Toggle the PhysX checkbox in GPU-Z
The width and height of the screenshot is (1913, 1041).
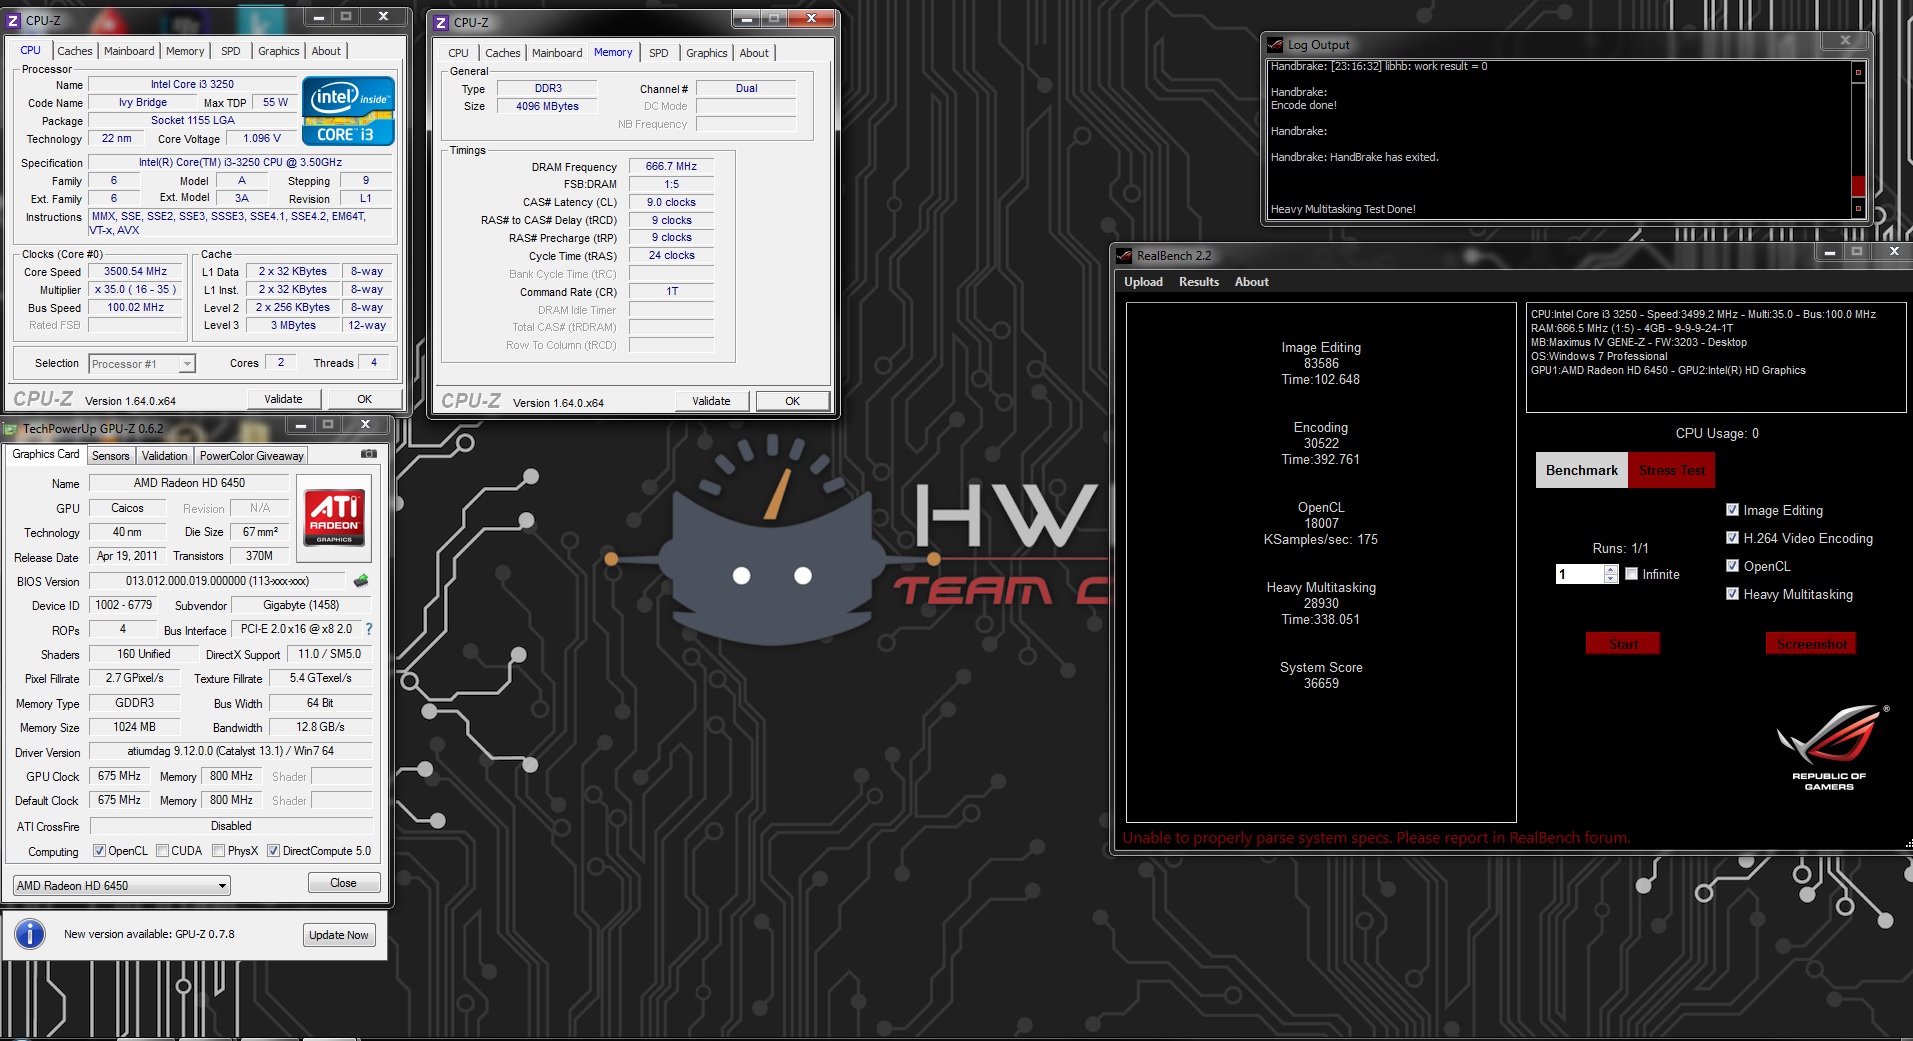point(218,851)
